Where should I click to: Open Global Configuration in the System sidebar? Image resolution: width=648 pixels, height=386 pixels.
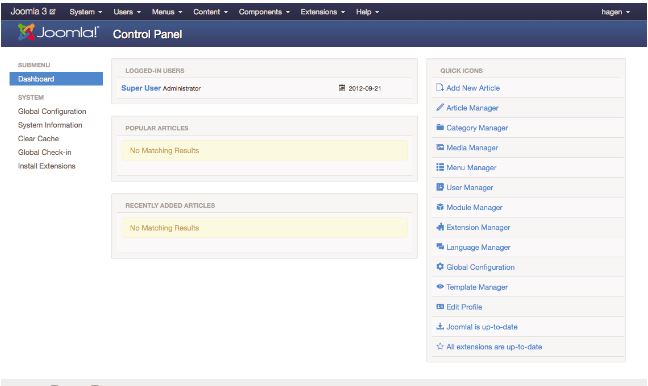coord(52,111)
